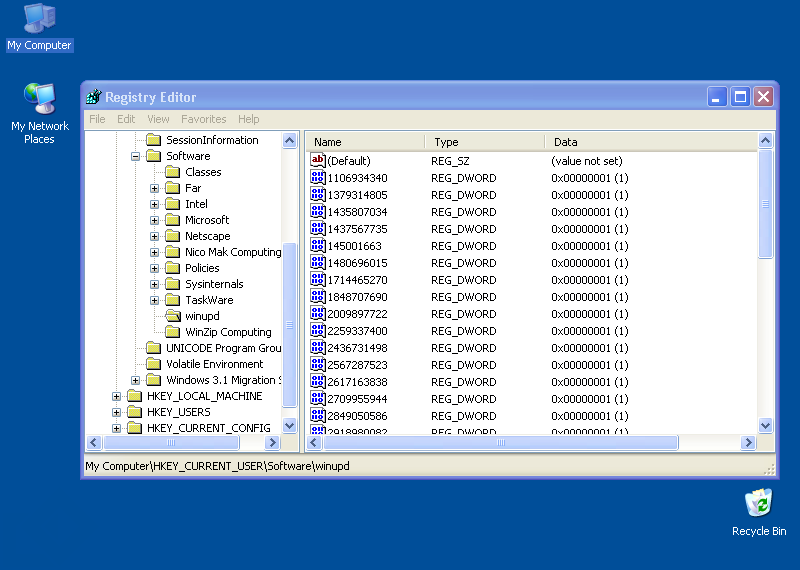800x570 pixels.
Task: Select the Sysinternals key in tree
Action: (x=214, y=284)
